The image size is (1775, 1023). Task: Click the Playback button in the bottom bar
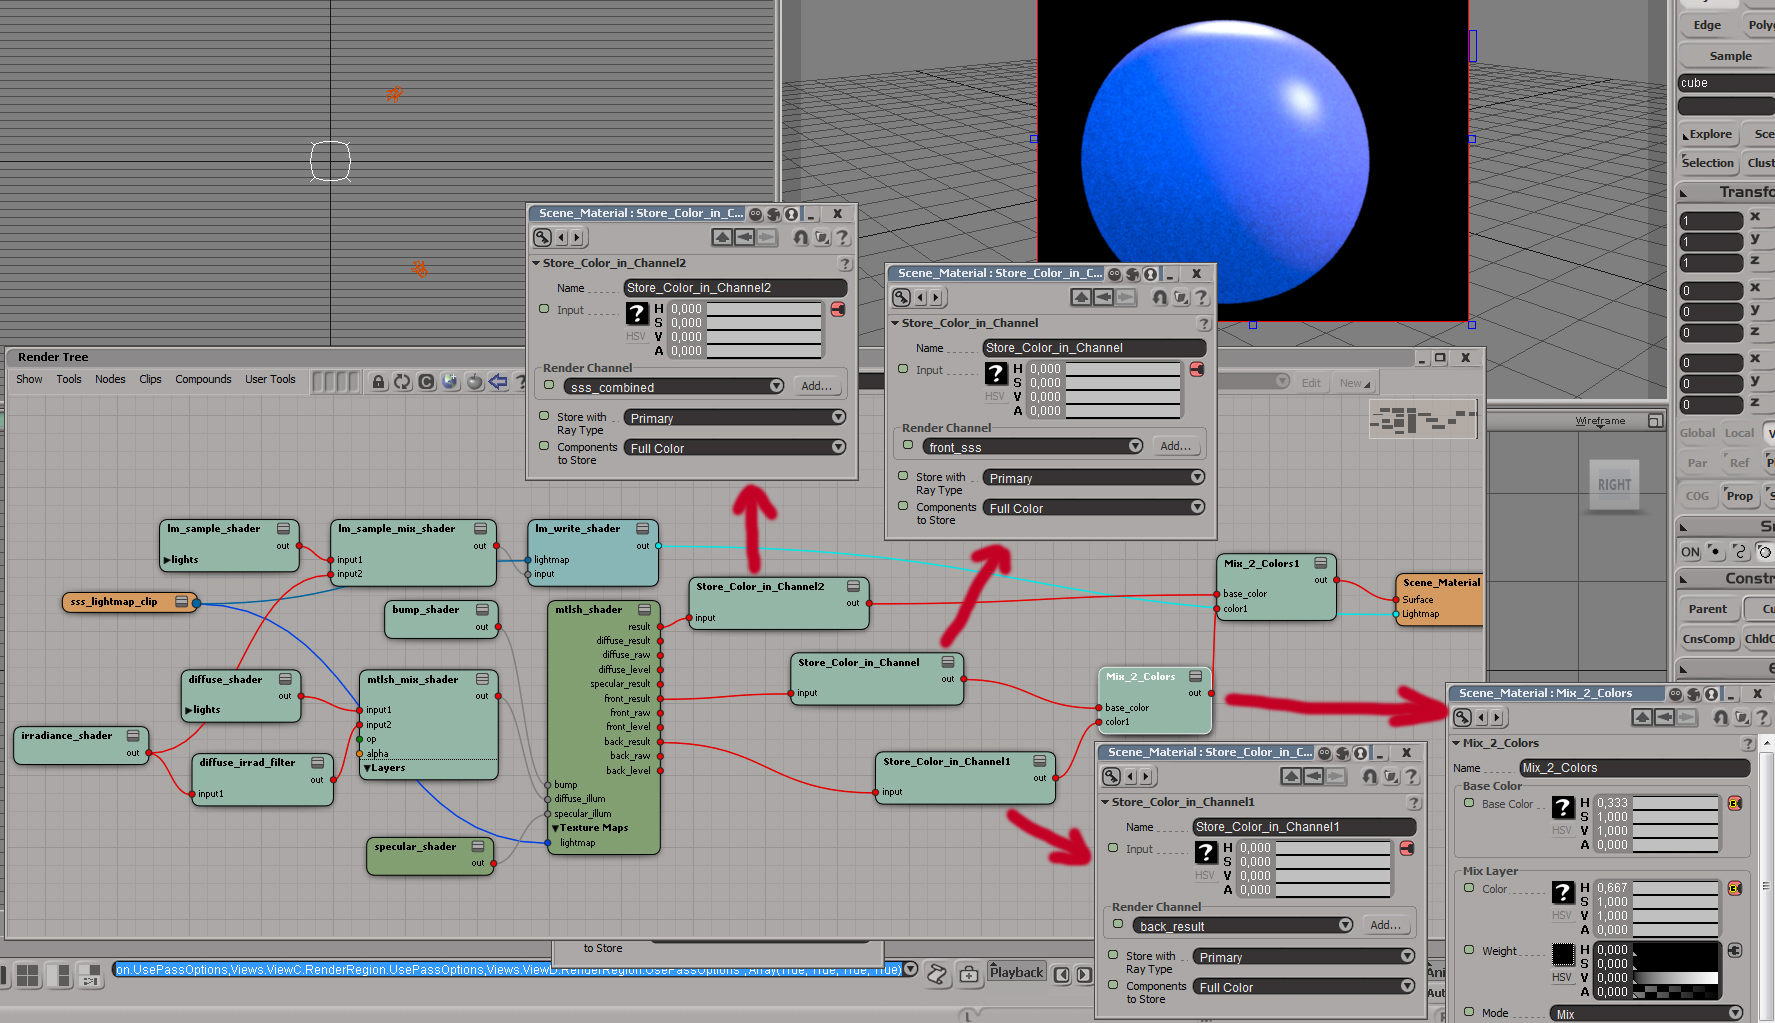(x=1016, y=972)
